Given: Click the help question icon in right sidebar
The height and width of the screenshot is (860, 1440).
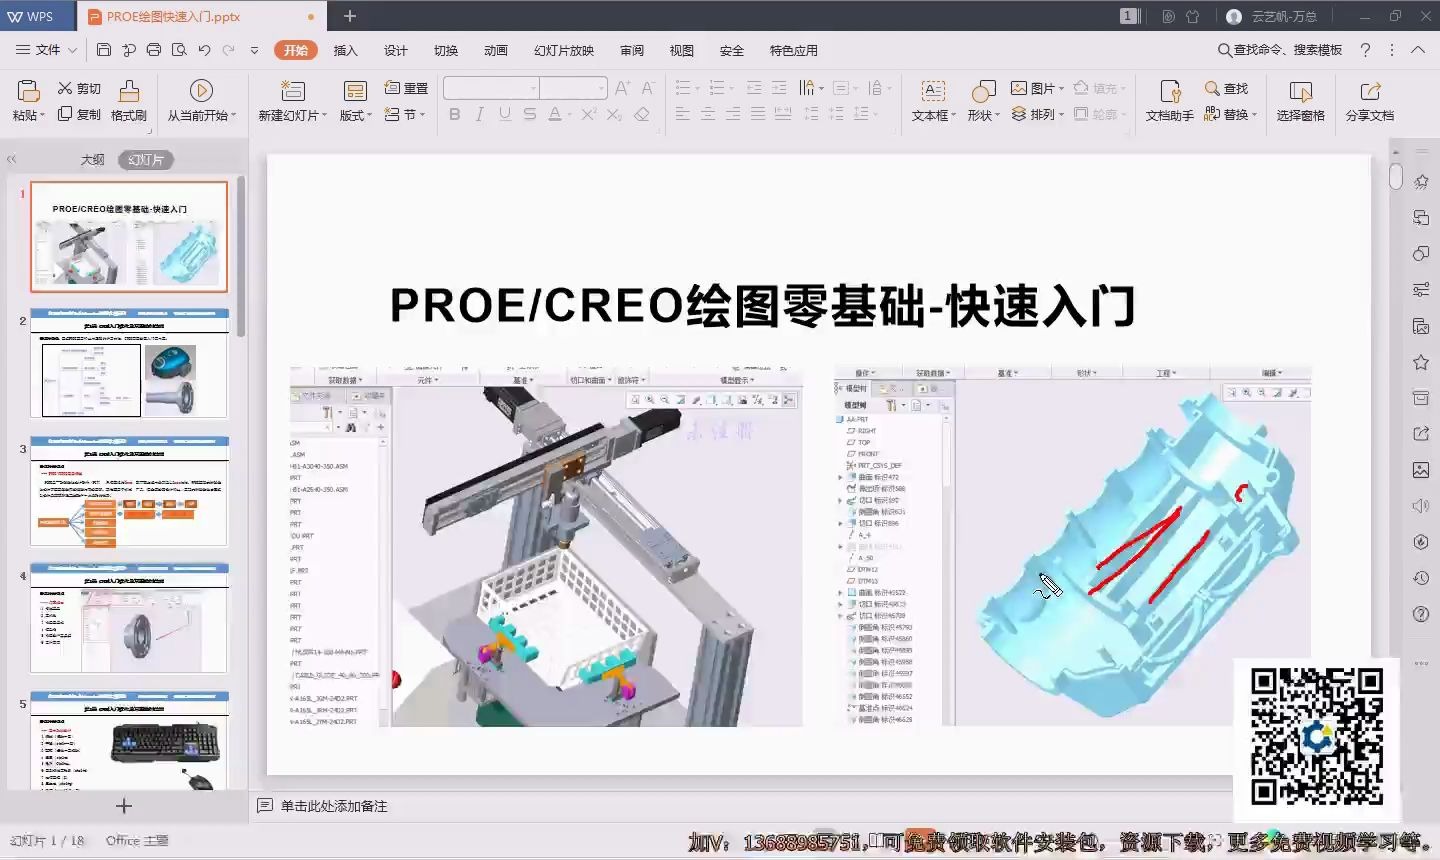Looking at the screenshot, I should click(x=1421, y=614).
